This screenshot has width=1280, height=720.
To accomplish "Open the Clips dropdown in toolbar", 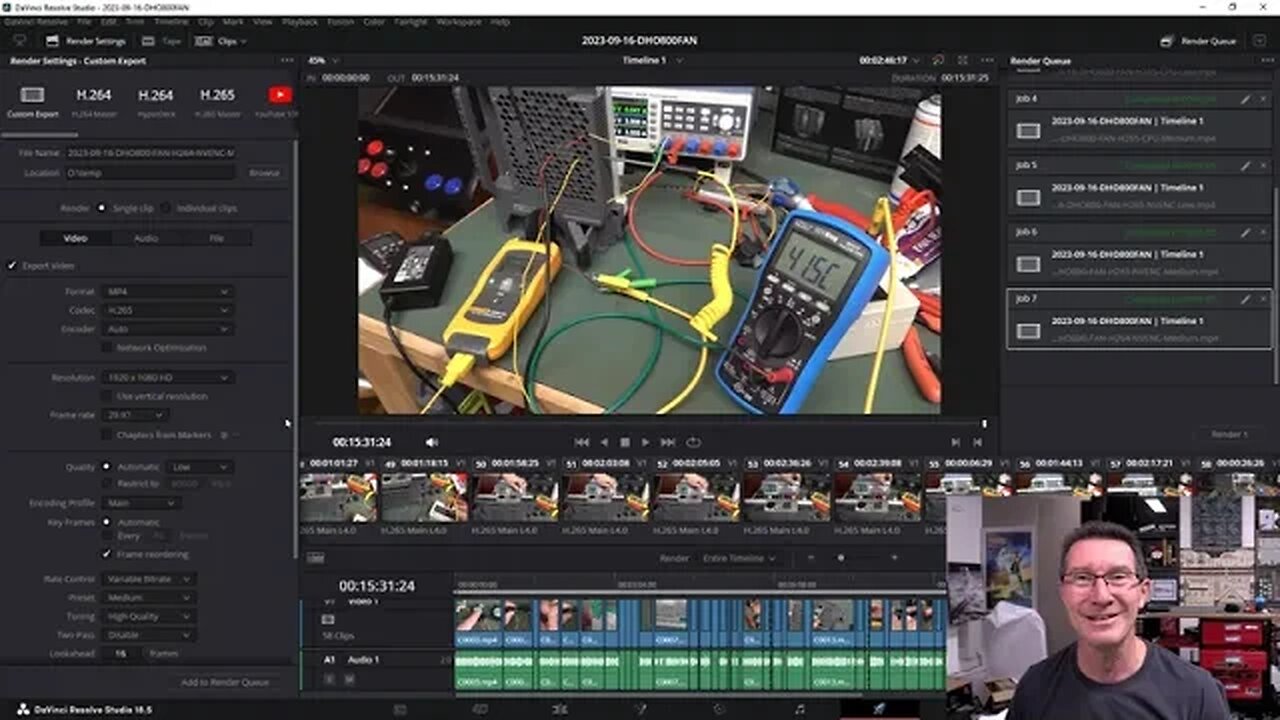I will pos(221,41).
